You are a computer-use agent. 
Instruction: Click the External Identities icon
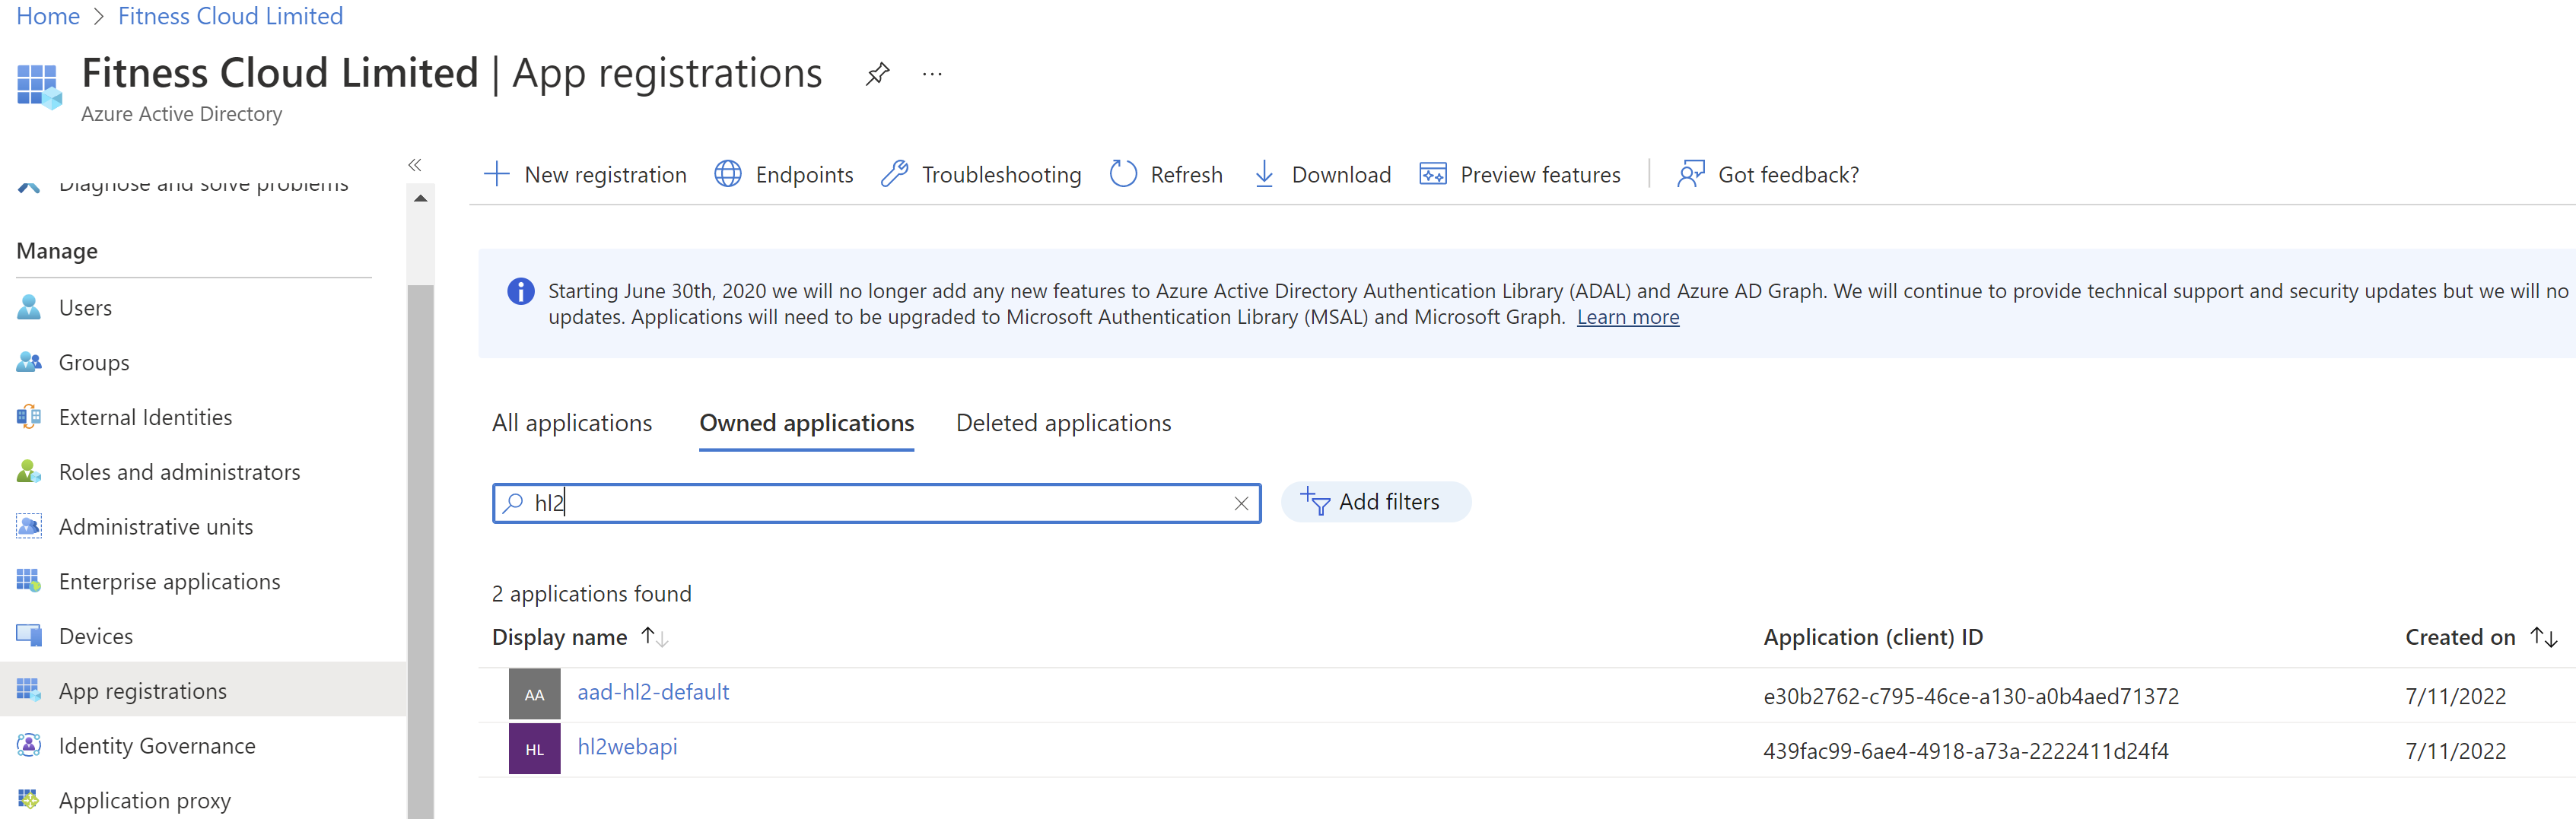(x=29, y=417)
